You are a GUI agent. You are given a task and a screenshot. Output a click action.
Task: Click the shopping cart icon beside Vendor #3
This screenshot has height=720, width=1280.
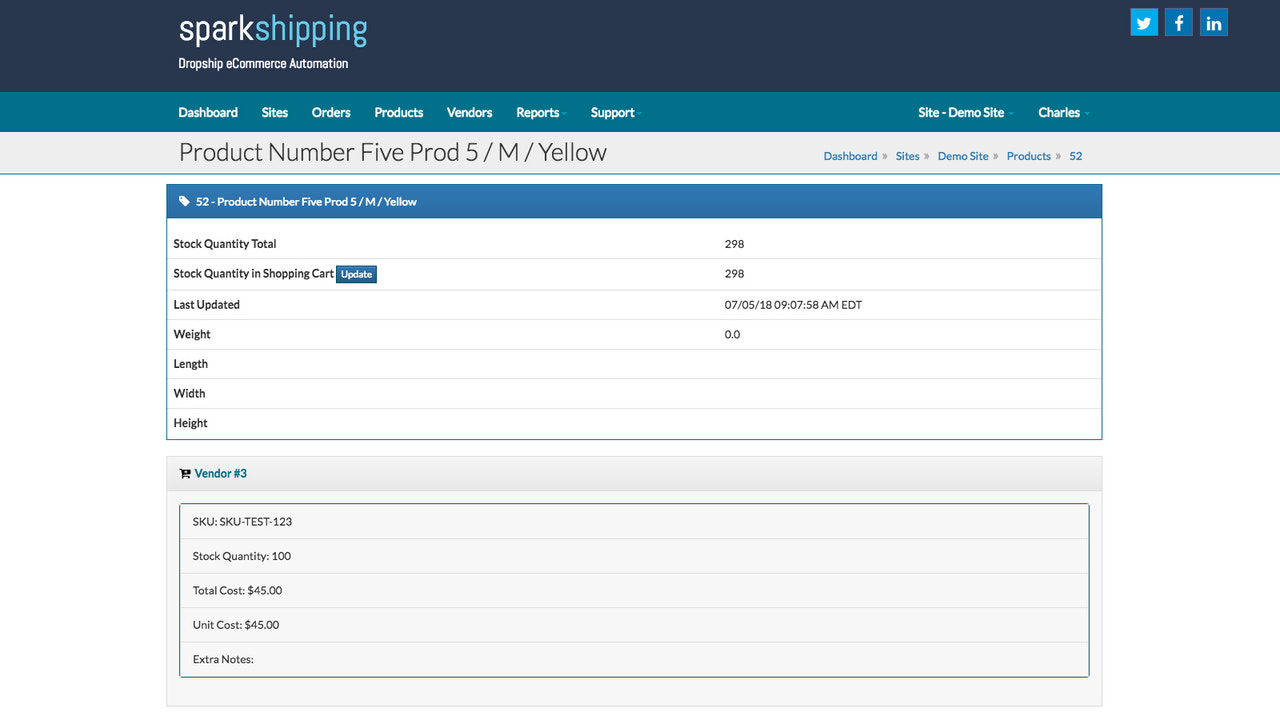(183, 473)
